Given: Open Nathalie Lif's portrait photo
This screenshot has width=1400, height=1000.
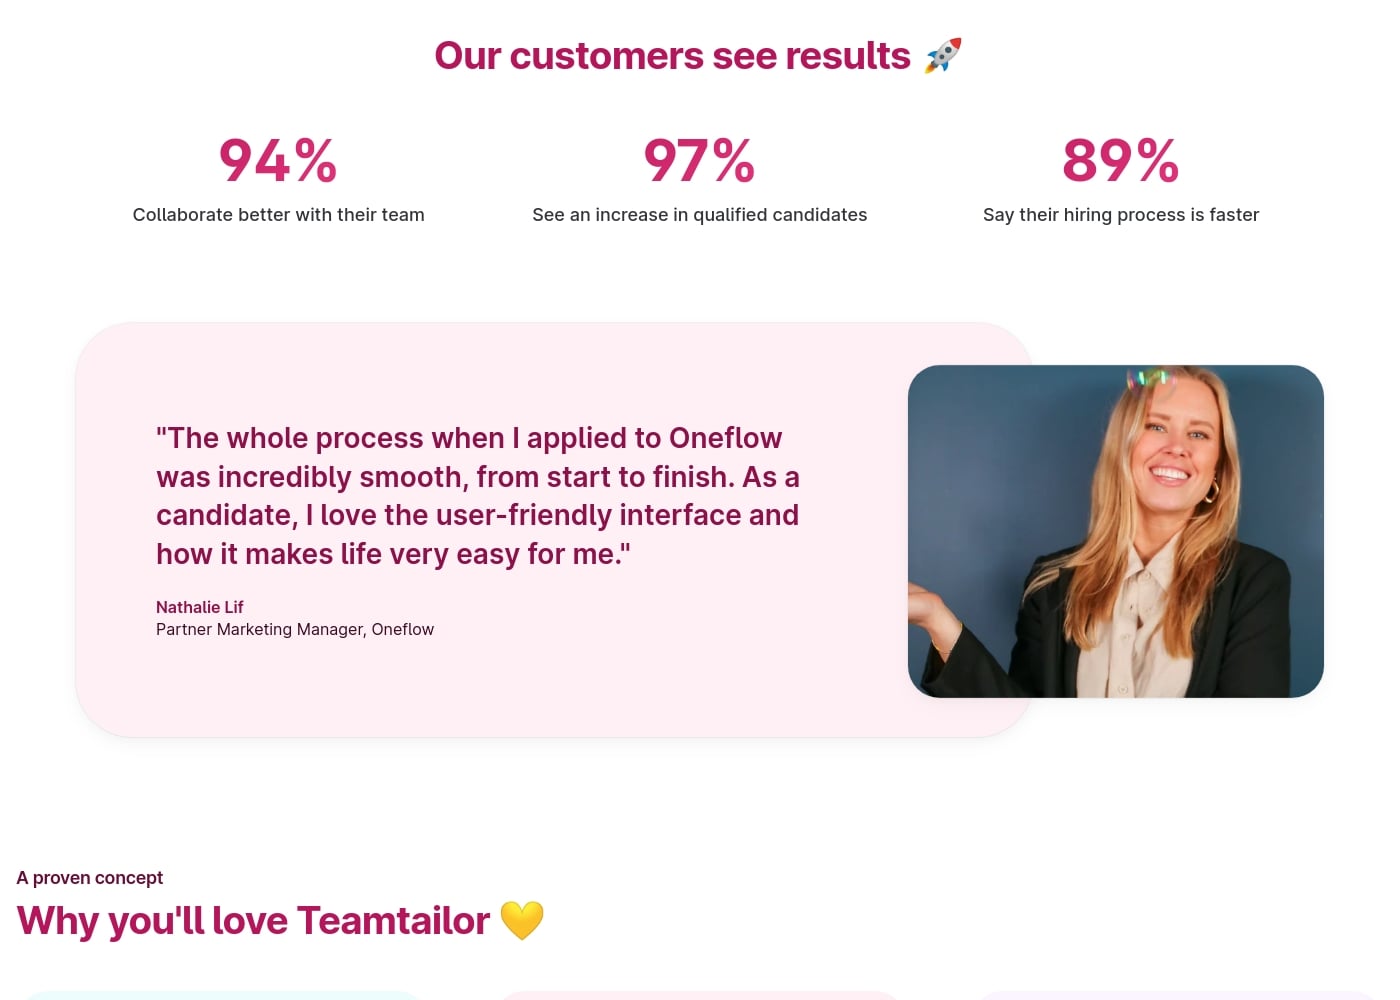Looking at the screenshot, I should (1115, 531).
